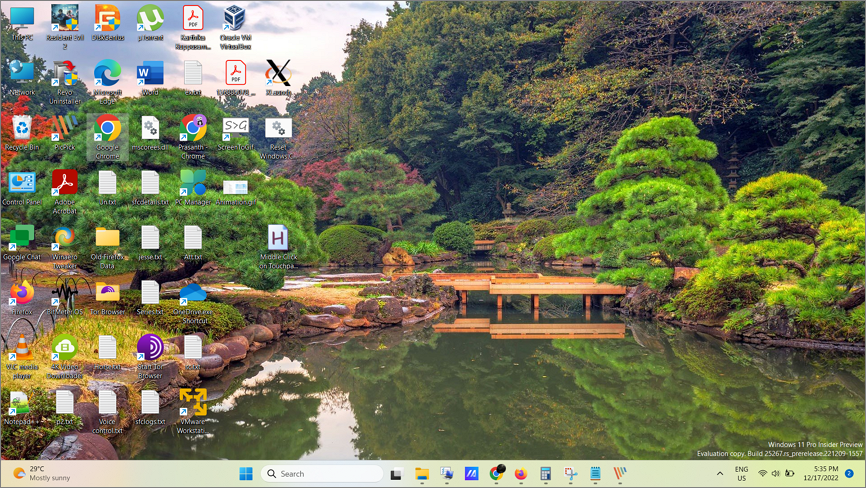The width and height of the screenshot is (866, 488).
Task: Select the jesse.txt file
Action: (x=150, y=242)
